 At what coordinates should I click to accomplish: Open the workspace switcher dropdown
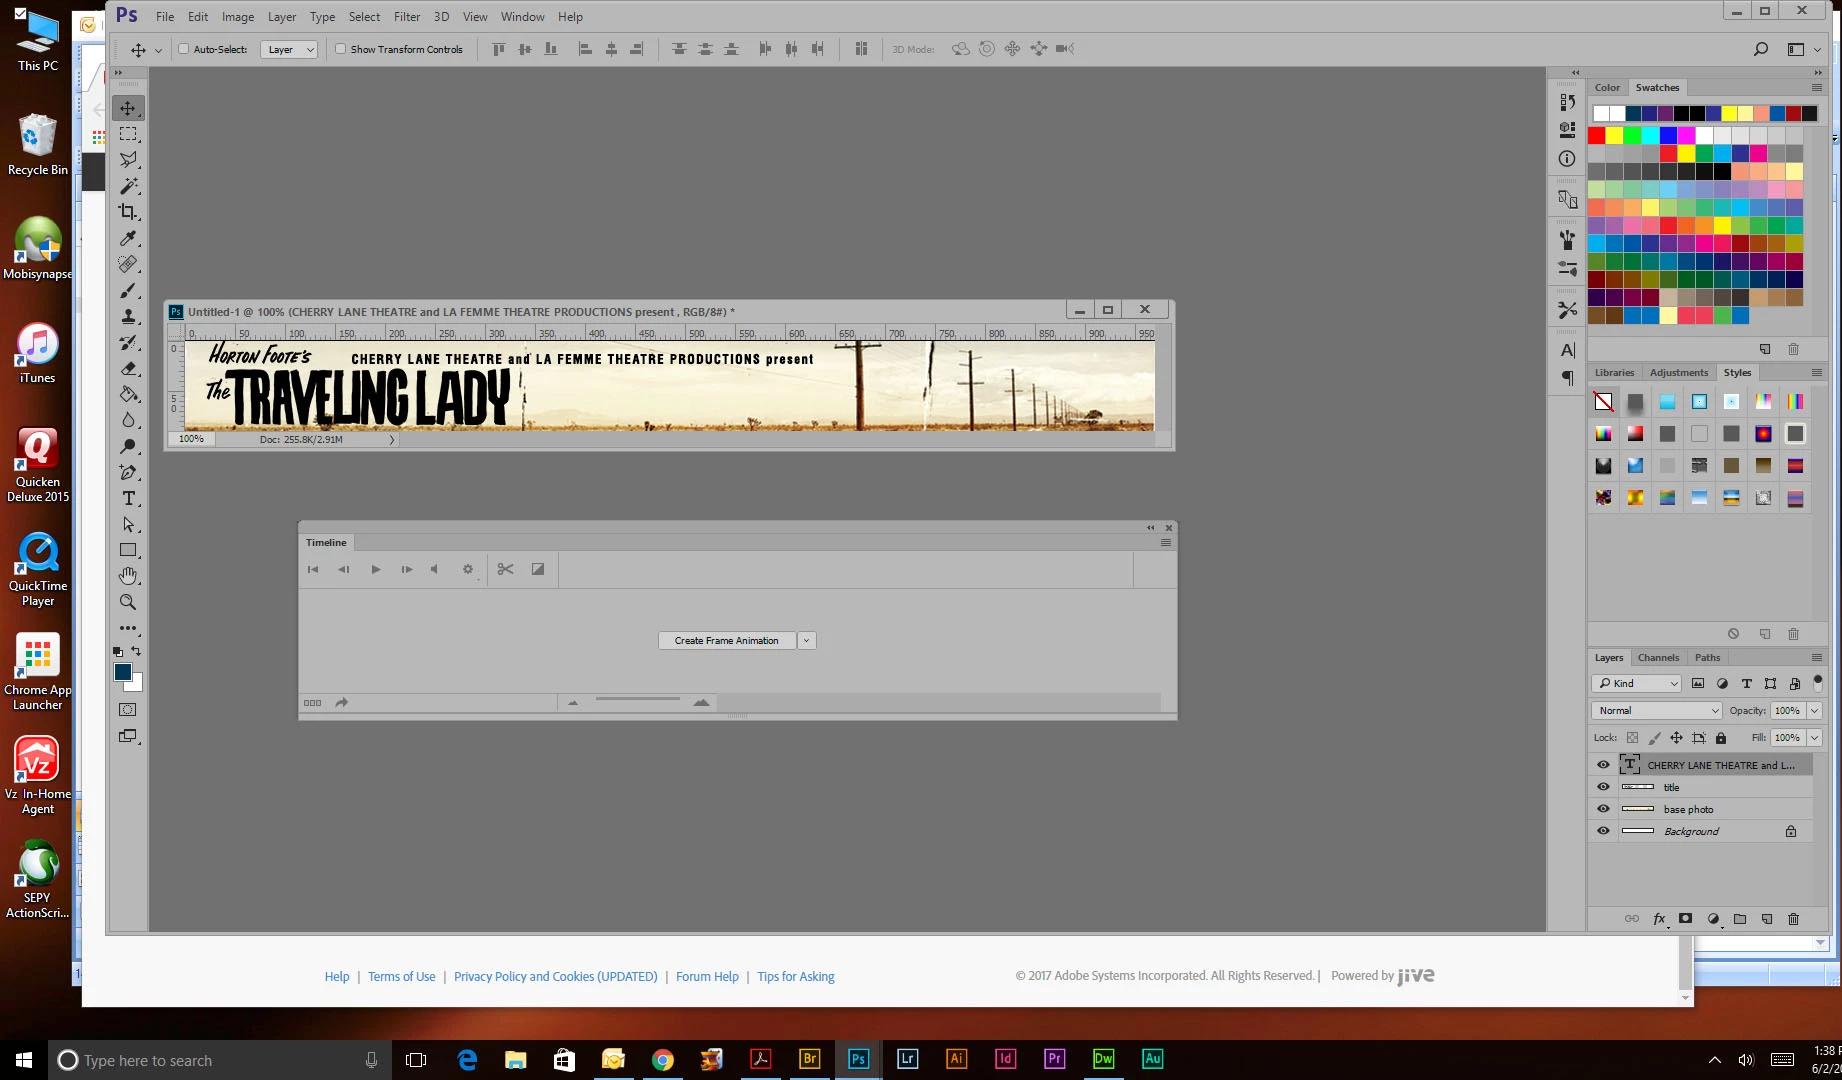pos(1803,49)
